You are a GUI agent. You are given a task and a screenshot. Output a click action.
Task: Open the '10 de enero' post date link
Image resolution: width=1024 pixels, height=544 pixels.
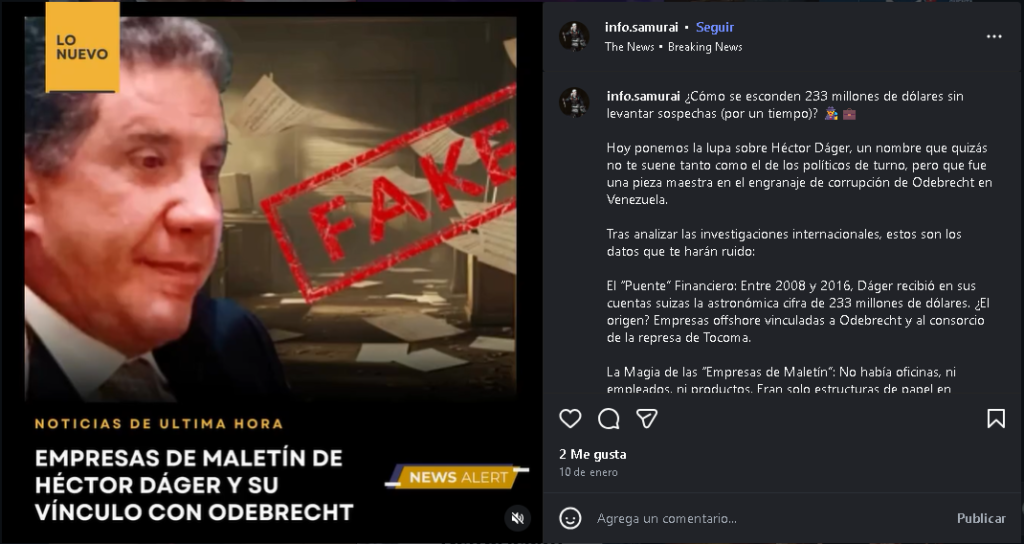click(x=588, y=472)
